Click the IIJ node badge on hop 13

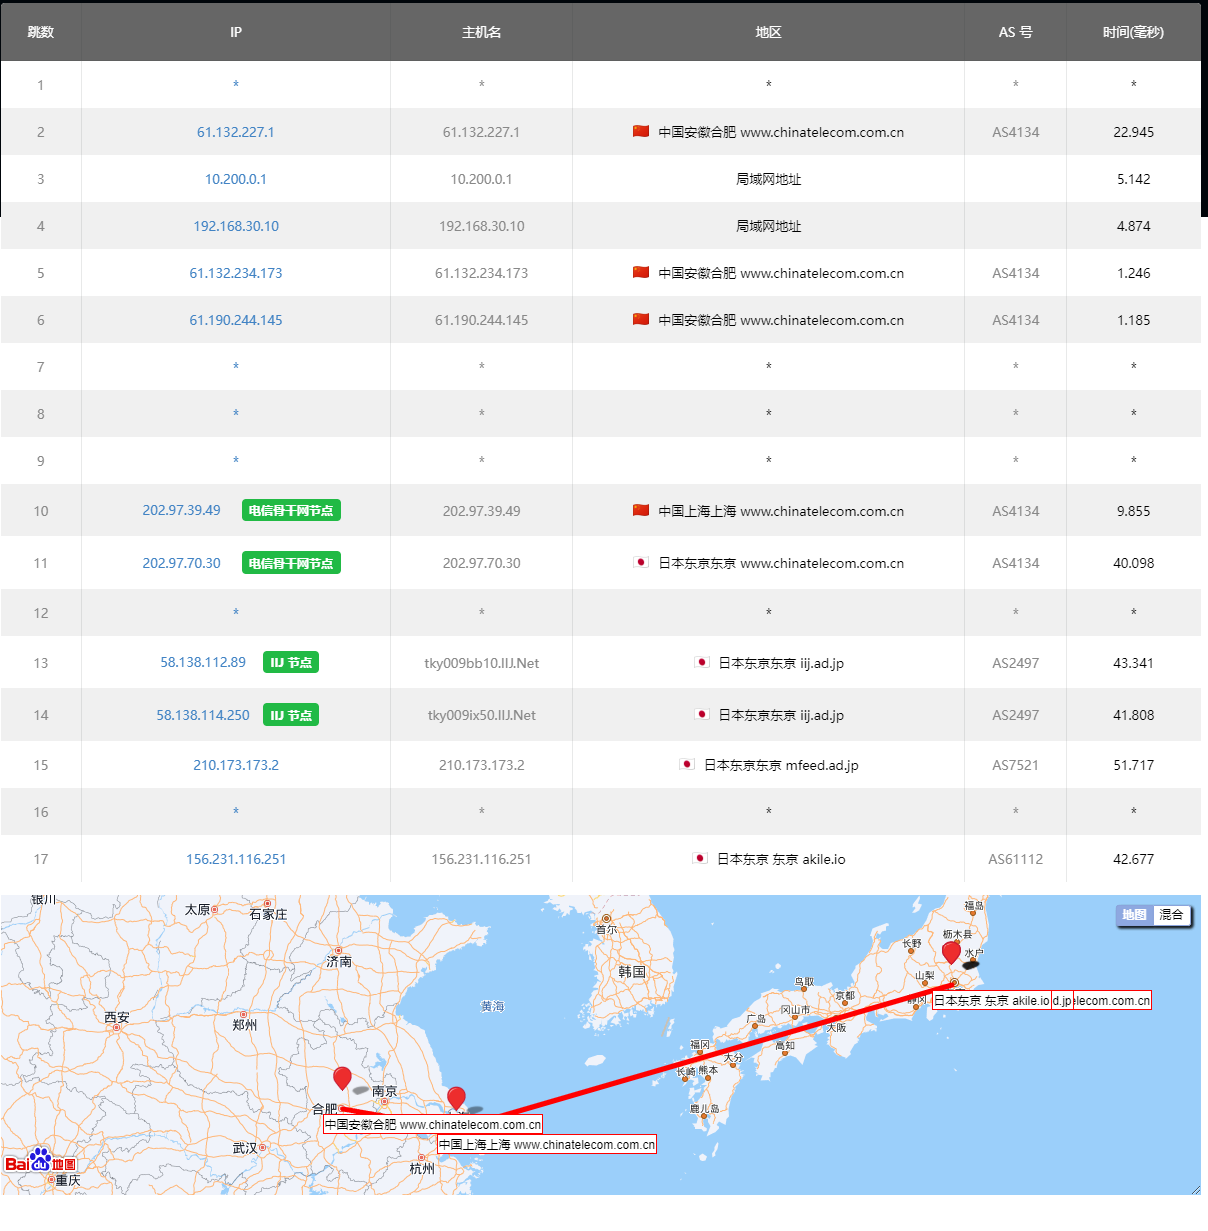click(x=291, y=662)
